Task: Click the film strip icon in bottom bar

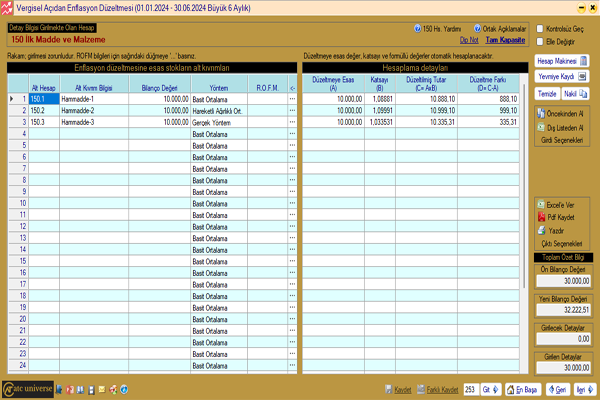Action: pos(91,390)
